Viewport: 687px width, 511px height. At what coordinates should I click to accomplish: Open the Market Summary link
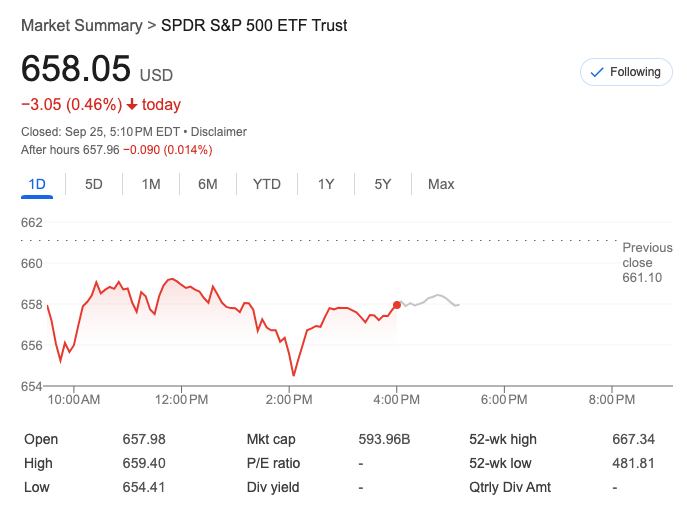pos(79,25)
